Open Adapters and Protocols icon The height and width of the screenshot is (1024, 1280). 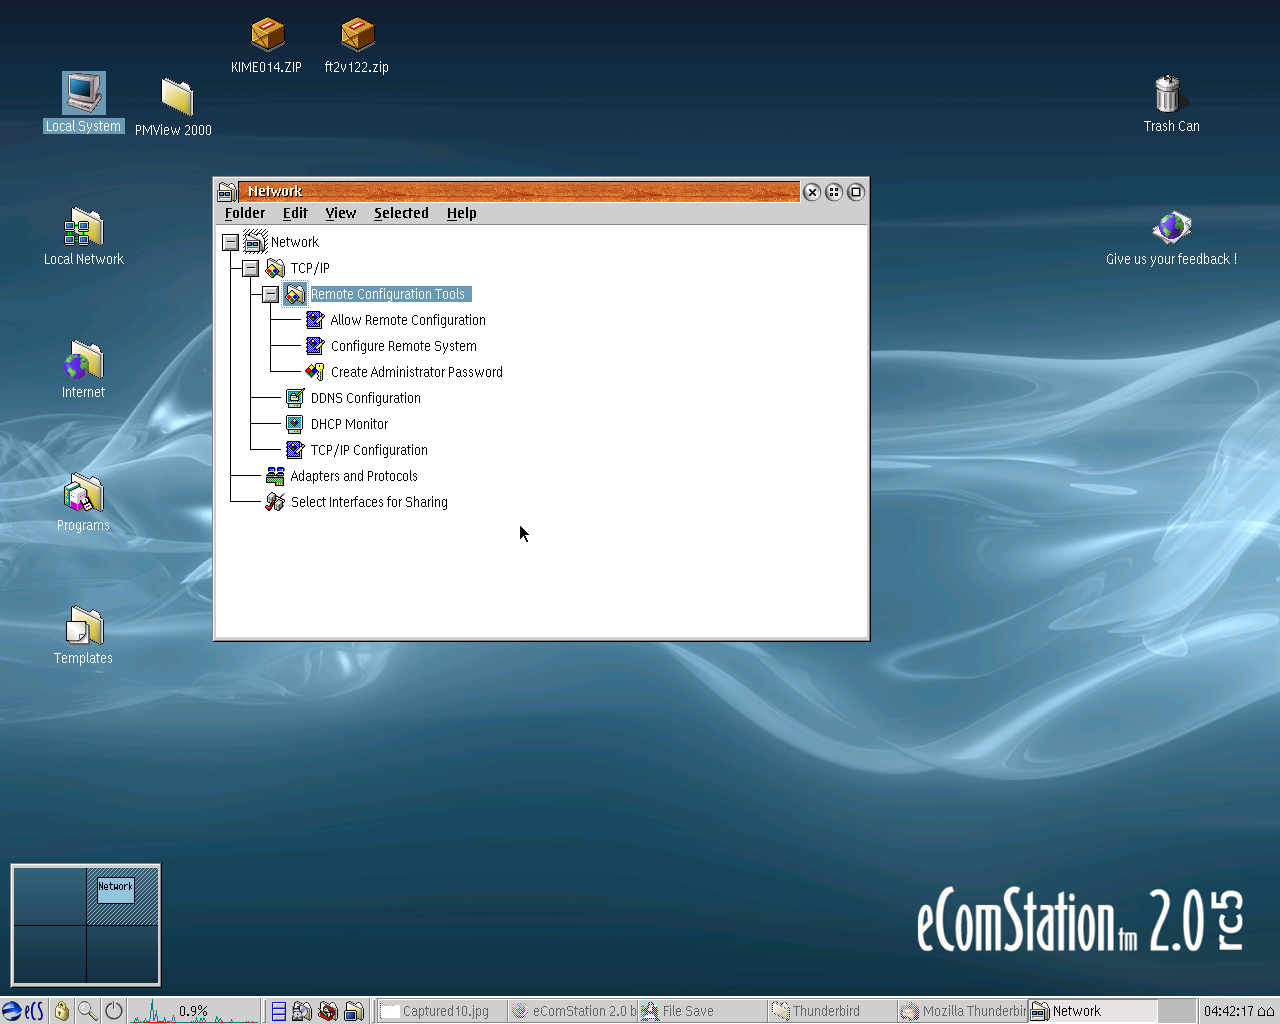pyautogui.click(x=275, y=476)
